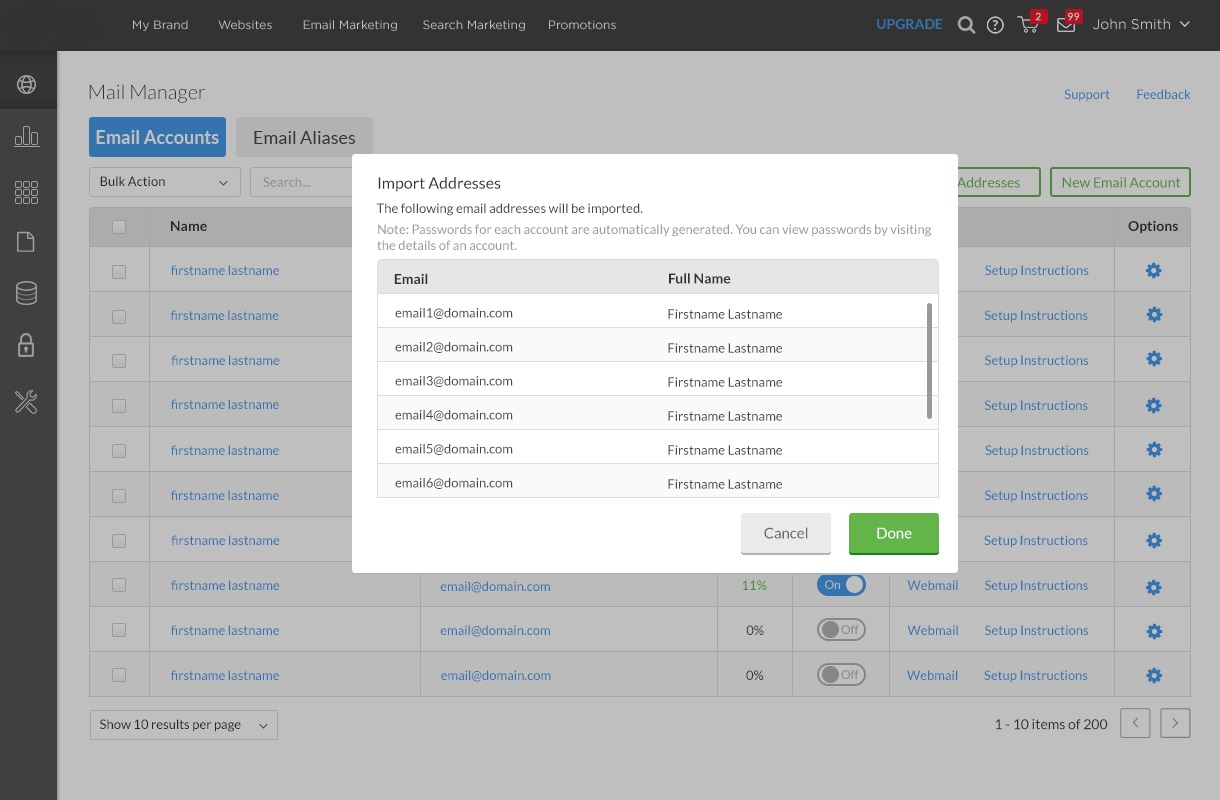Open the tools wrench icon in sidebar
1220x800 pixels.
point(27,402)
